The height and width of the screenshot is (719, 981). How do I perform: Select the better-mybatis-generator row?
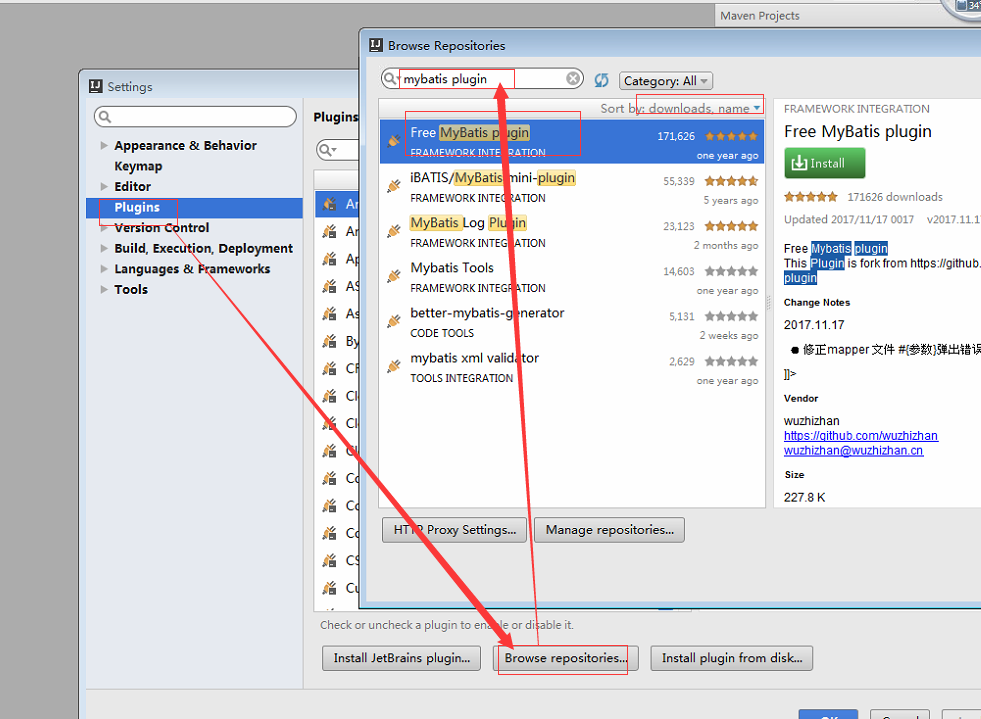click(x=572, y=322)
